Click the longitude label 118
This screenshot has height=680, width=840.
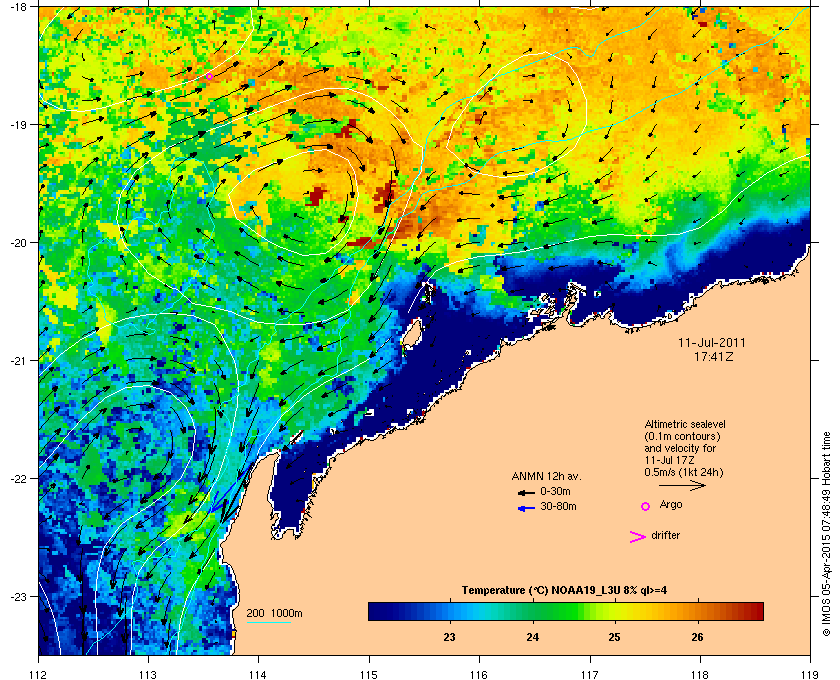700,674
